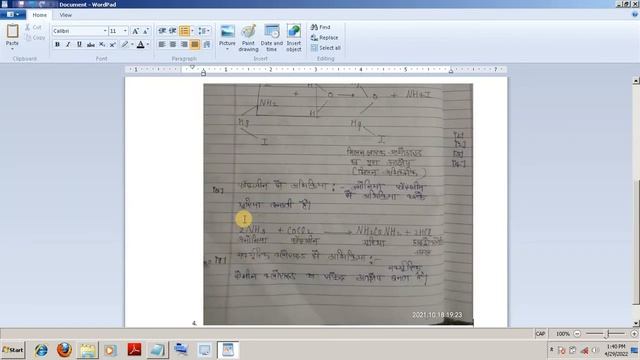Image resolution: width=640 pixels, height=360 pixels.
Task: Click Replace in the Editing group
Action: (324, 38)
